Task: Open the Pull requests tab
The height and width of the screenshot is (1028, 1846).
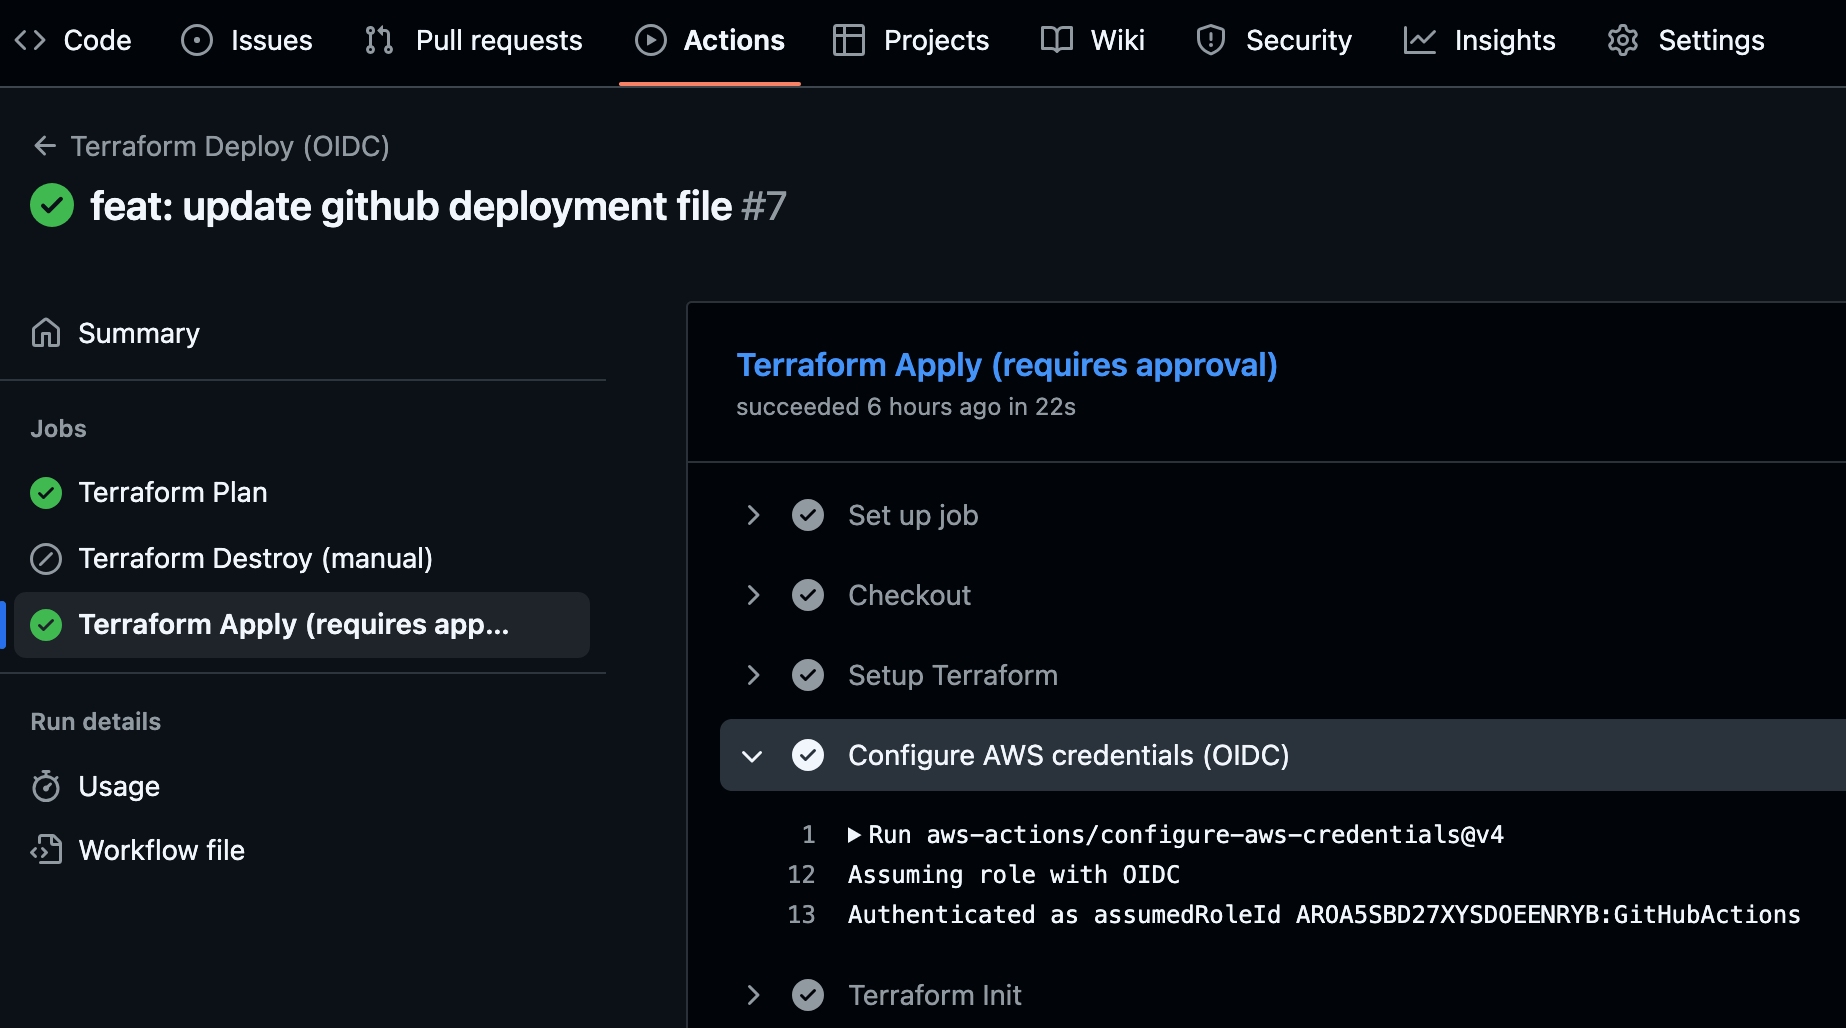Action: point(474,40)
